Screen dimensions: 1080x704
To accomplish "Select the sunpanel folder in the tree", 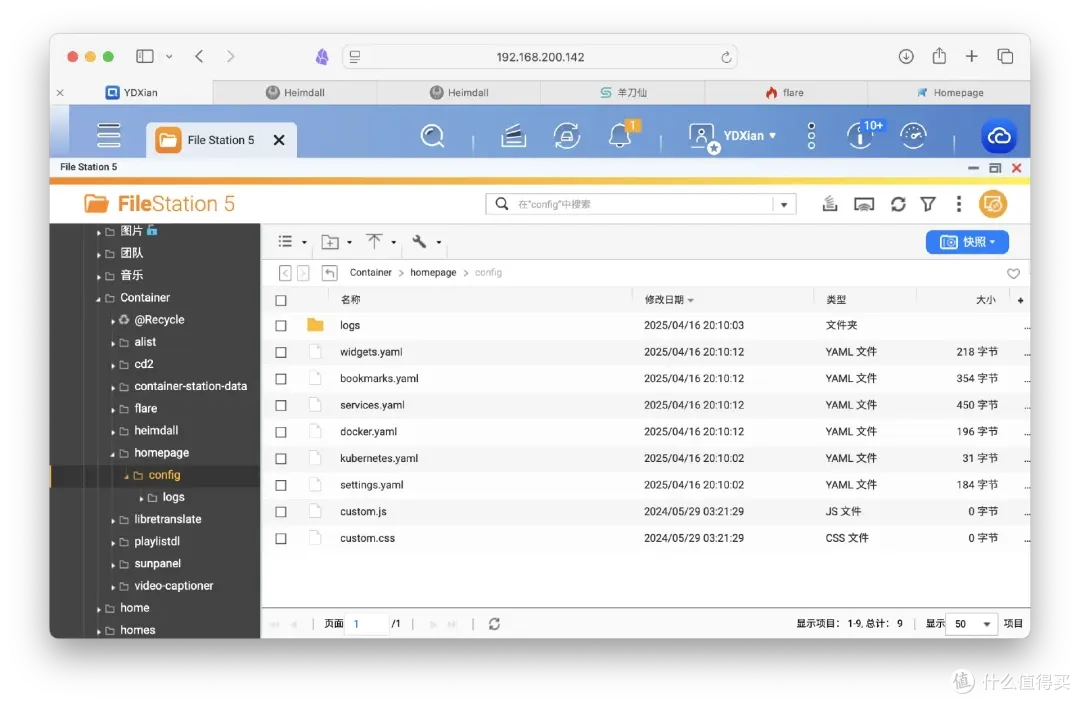I will [x=158, y=563].
